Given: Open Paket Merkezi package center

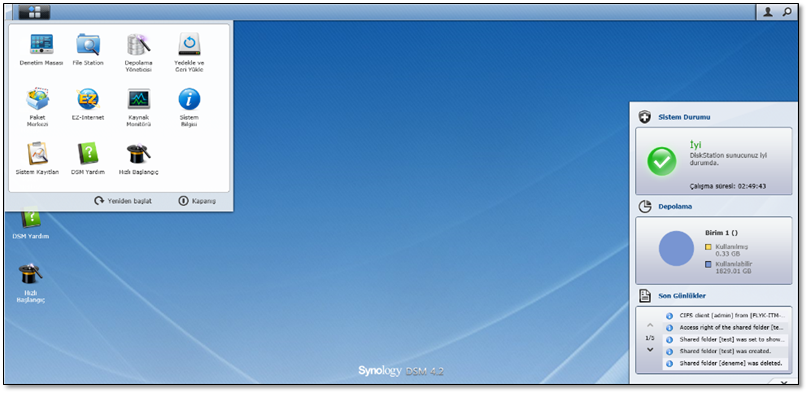Looking at the screenshot, I should point(38,107).
